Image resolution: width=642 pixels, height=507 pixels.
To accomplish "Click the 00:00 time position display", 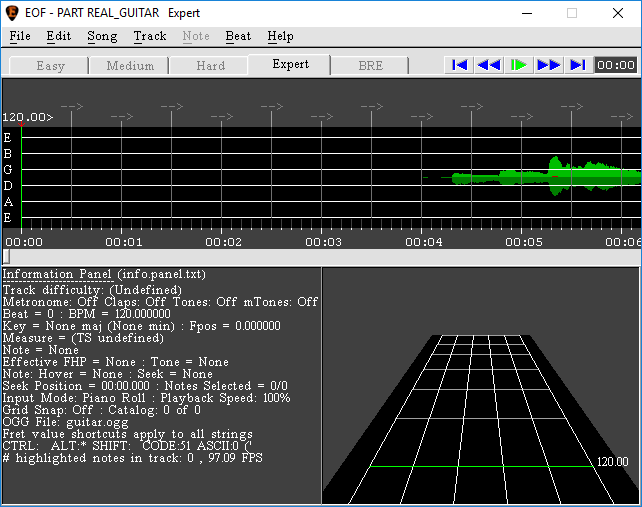I will [615, 65].
